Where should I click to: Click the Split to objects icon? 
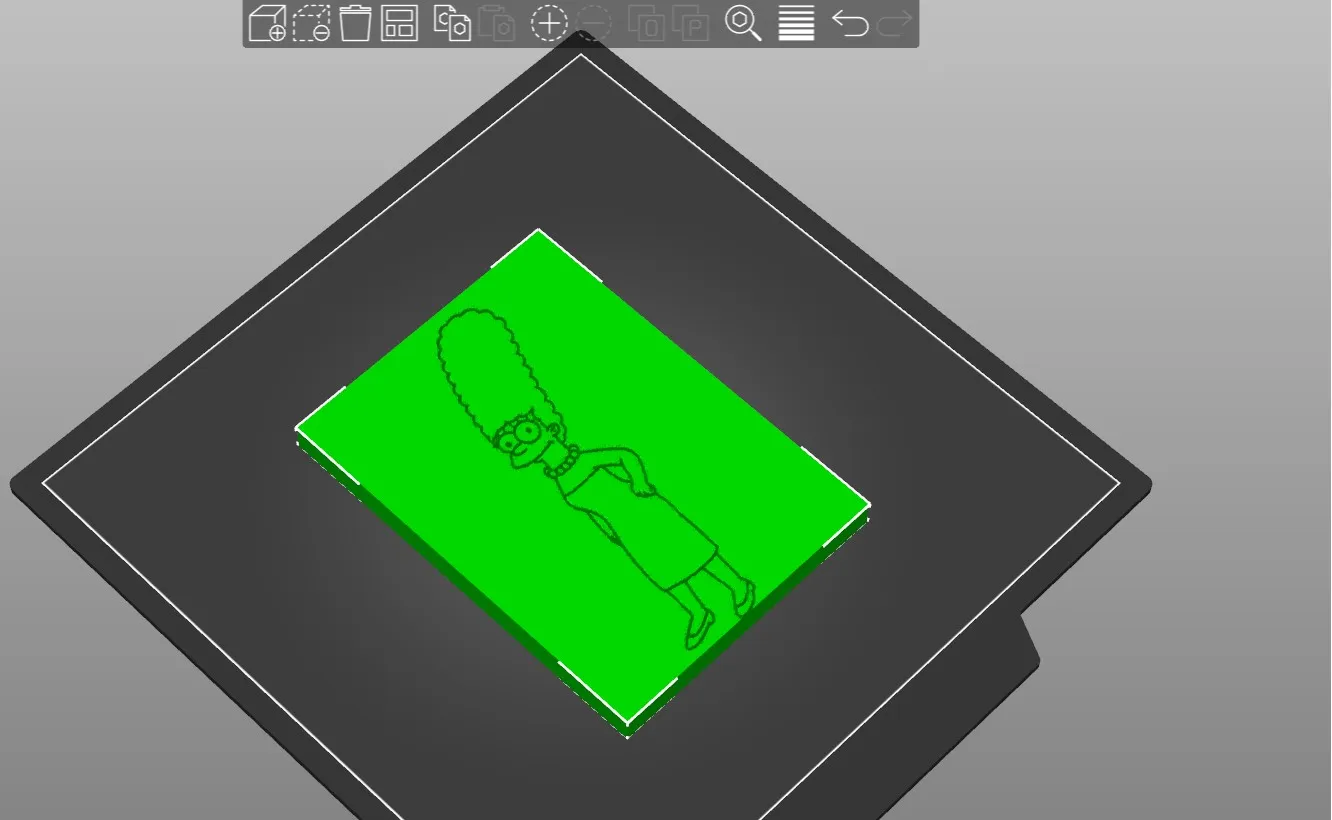click(x=646, y=23)
